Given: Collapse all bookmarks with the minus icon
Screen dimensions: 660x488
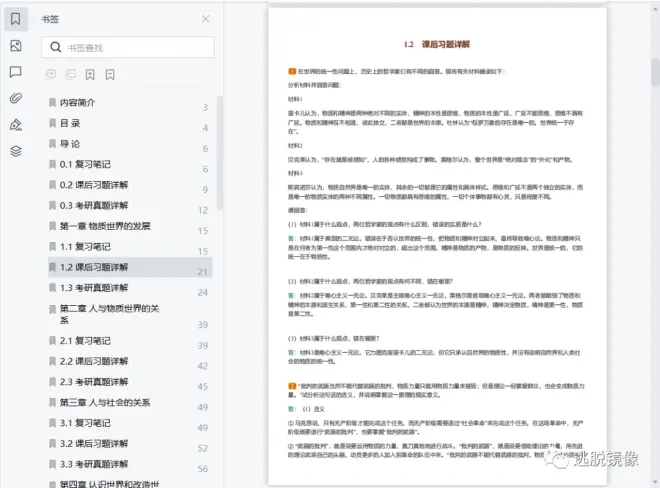Looking at the screenshot, I should point(70,74).
